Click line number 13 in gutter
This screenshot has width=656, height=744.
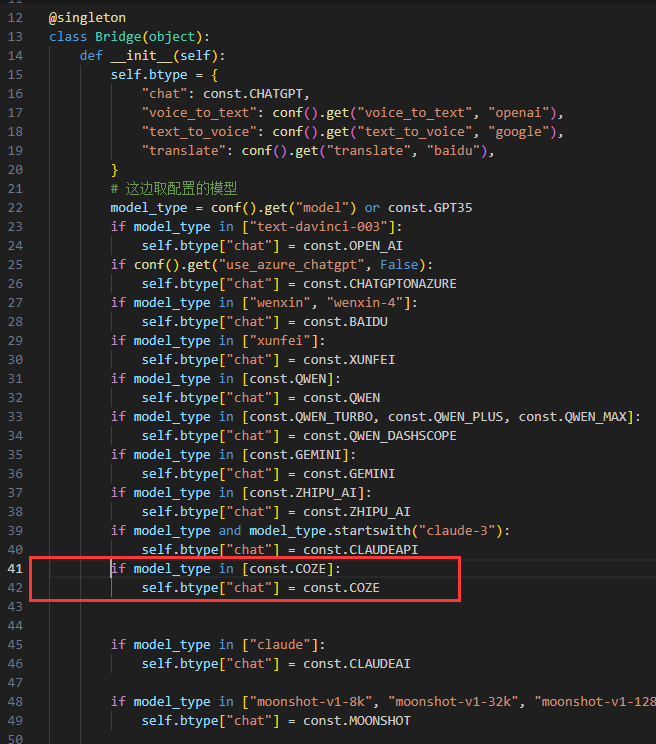point(15,37)
